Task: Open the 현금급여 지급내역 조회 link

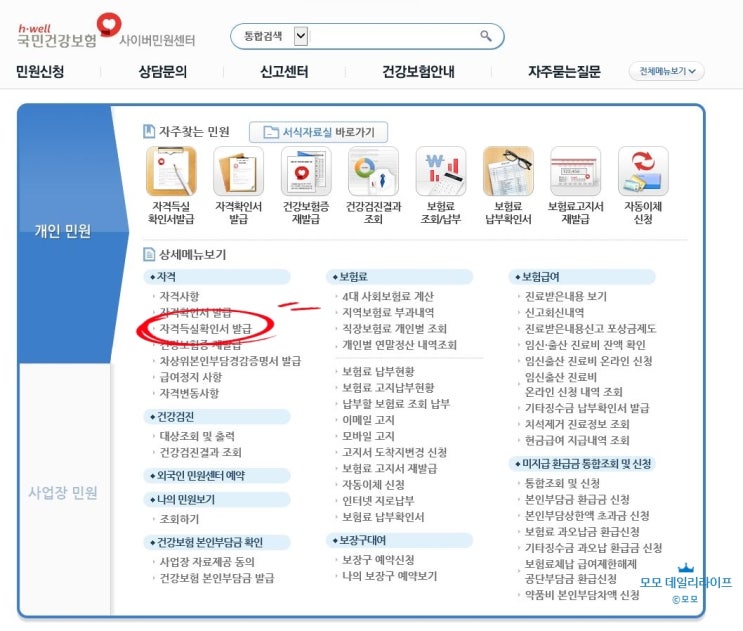Action: pyautogui.click(x=577, y=440)
